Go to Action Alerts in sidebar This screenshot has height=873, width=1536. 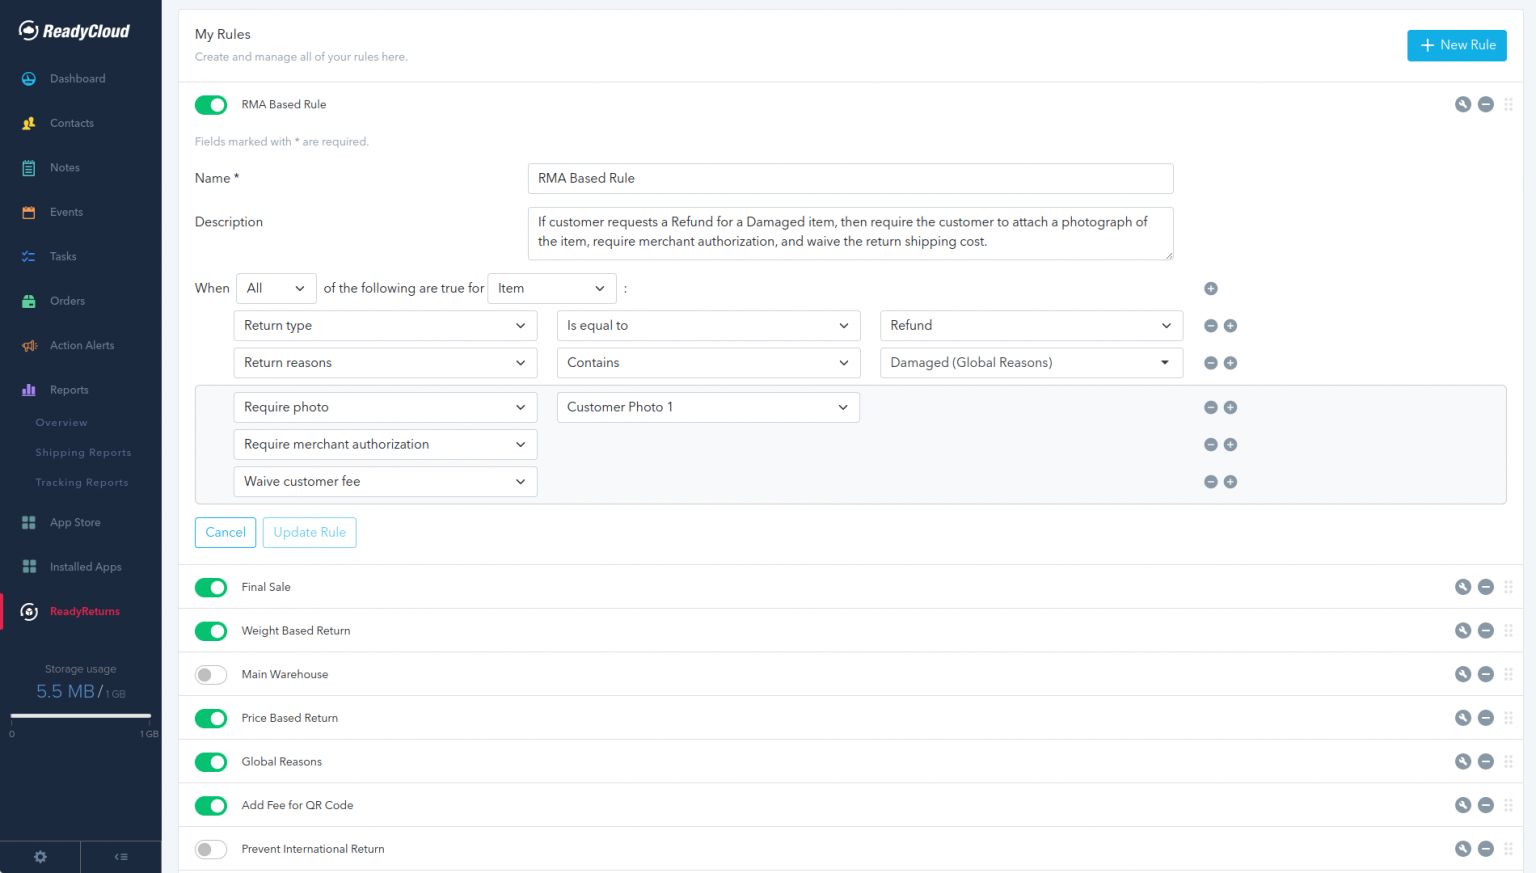(x=81, y=345)
